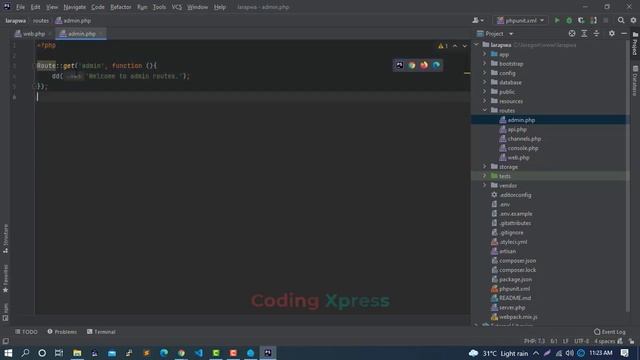Go to previous highlighted error arrow

pyautogui.click(x=455, y=46)
